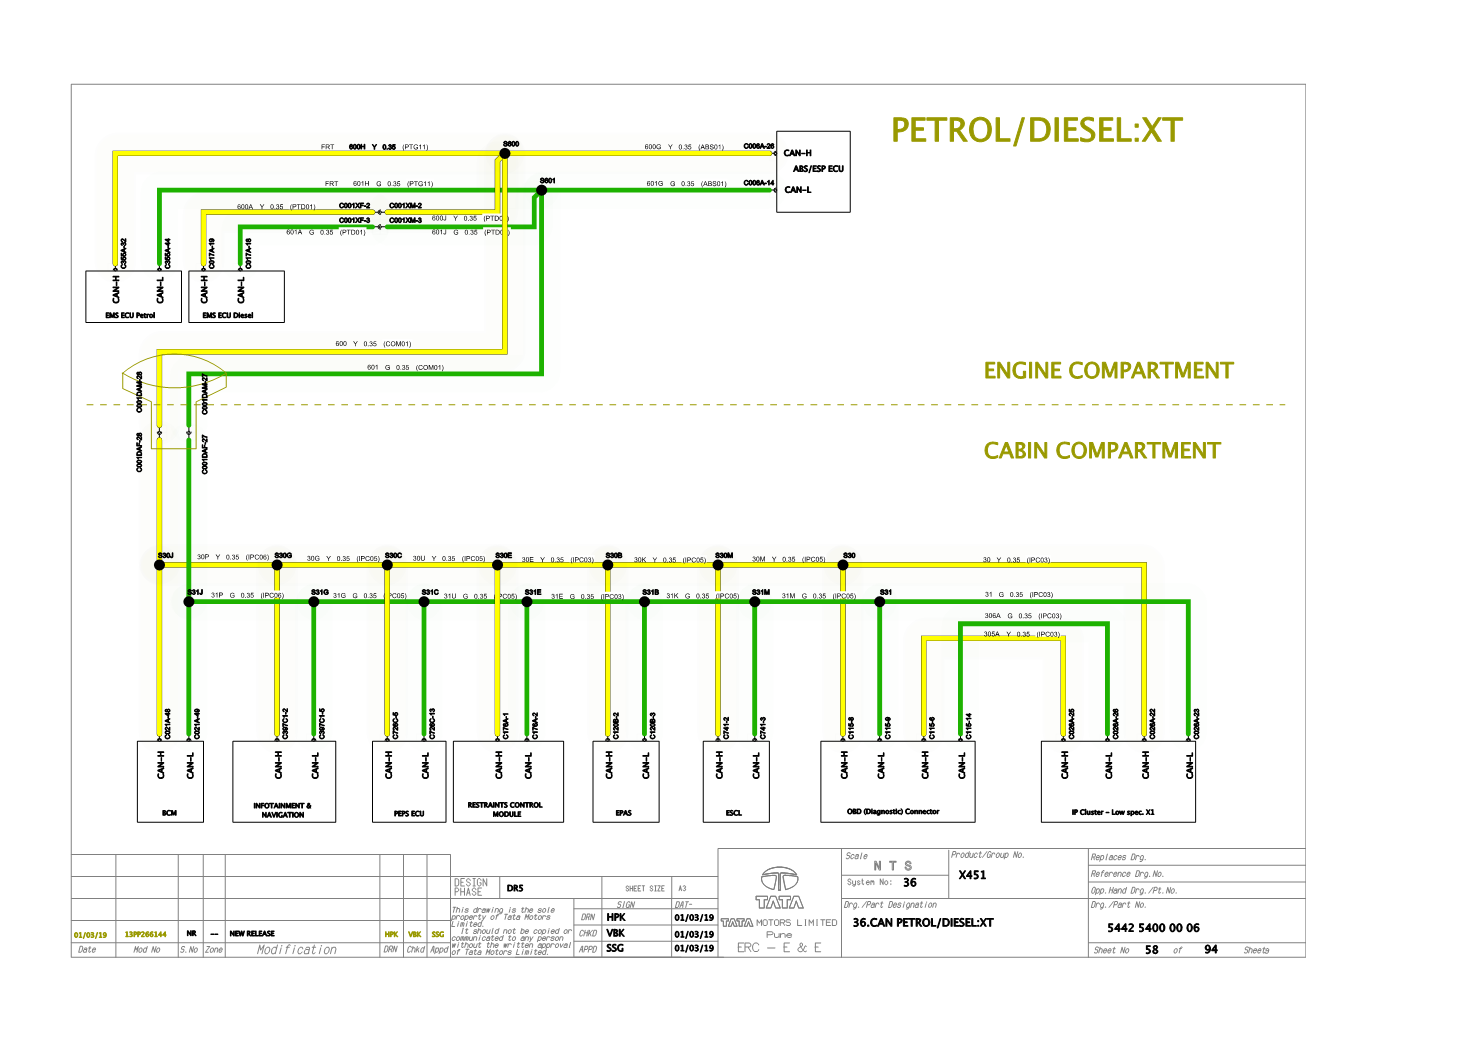Click the "PETROL/DIESEL:XT" heading

click(x=1036, y=131)
